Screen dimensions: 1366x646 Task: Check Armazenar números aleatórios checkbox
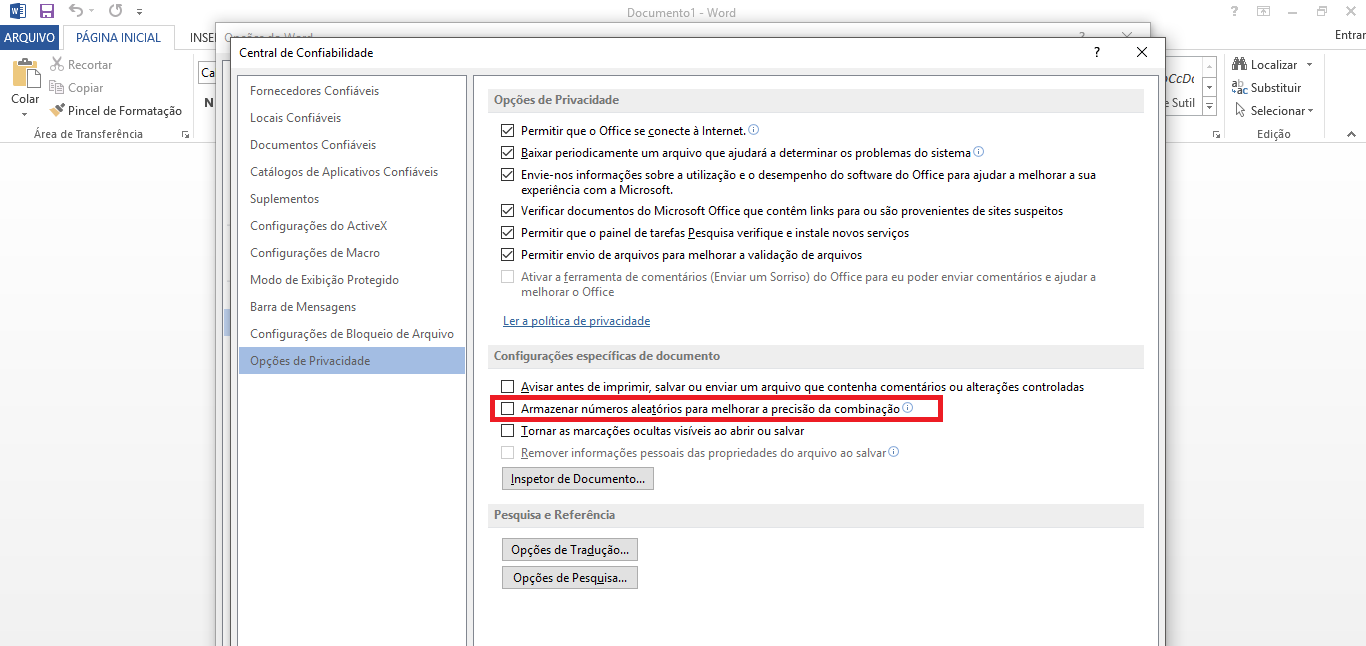508,409
